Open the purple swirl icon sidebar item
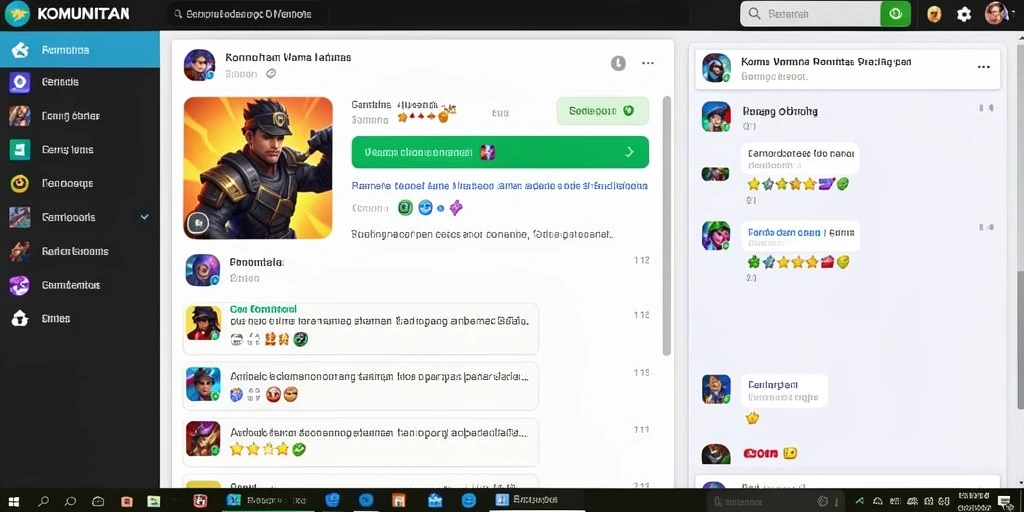 (x=20, y=285)
